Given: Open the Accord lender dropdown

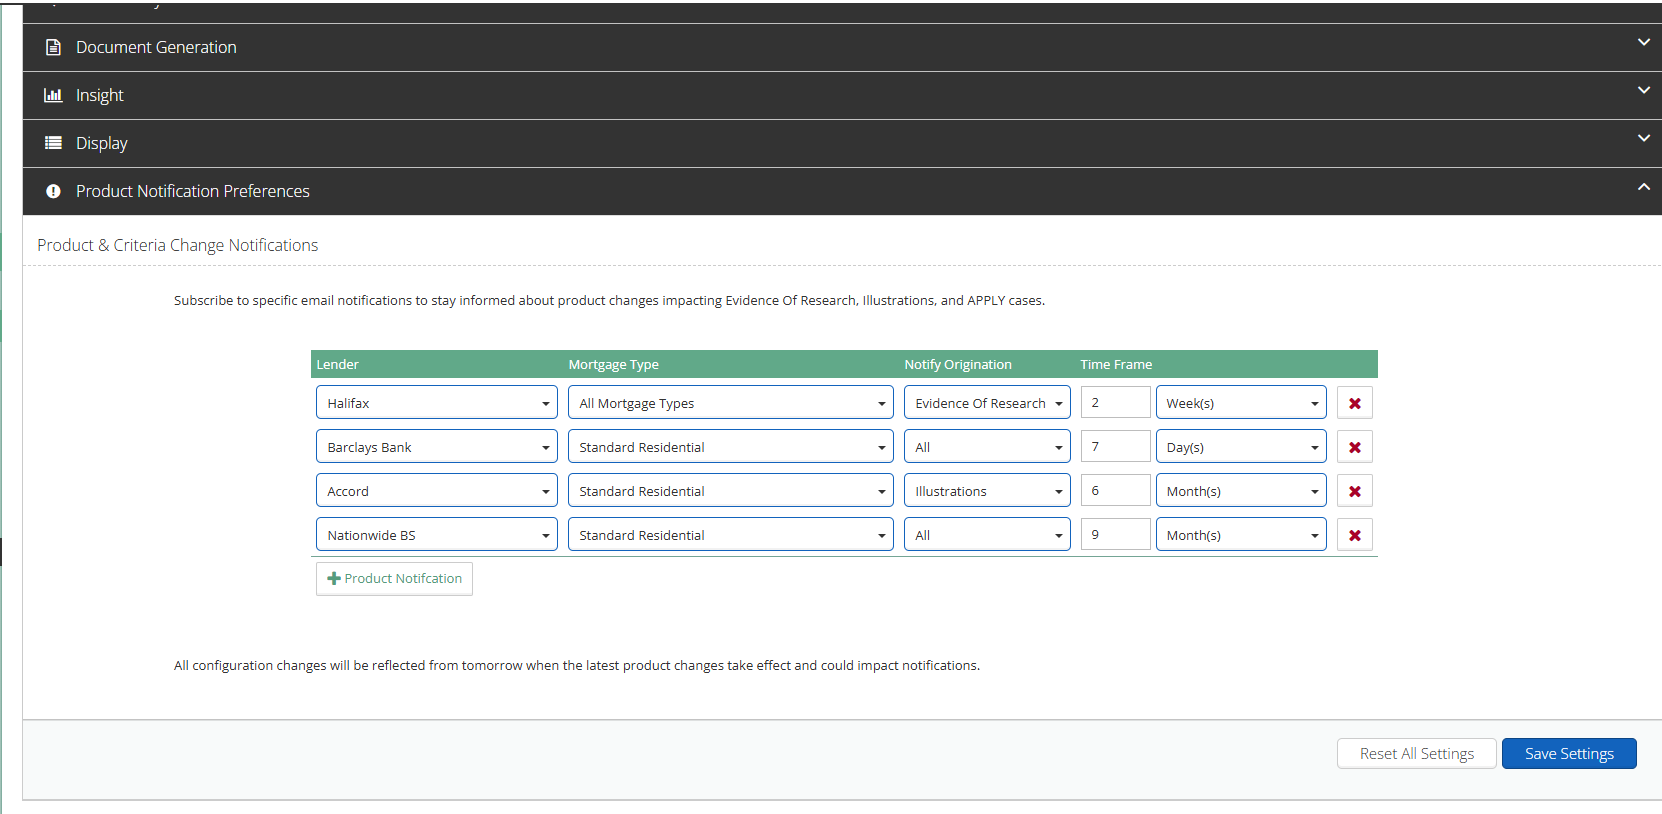Looking at the screenshot, I should [x=437, y=491].
